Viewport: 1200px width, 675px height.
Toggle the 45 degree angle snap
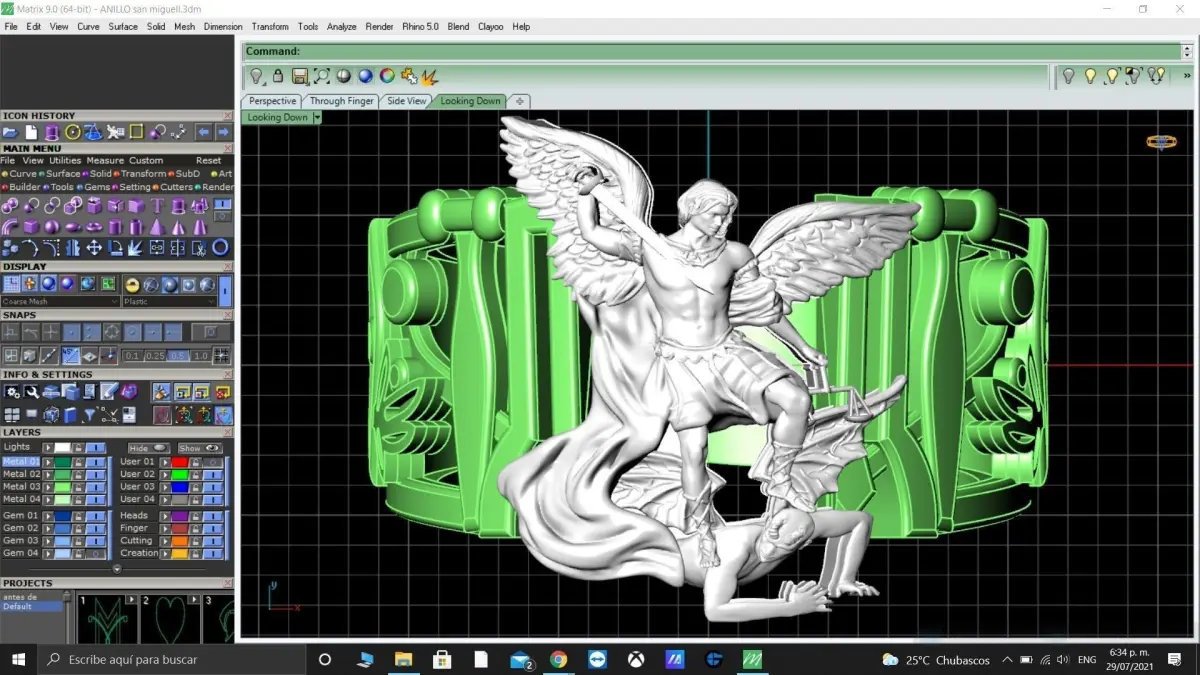[x=70, y=355]
